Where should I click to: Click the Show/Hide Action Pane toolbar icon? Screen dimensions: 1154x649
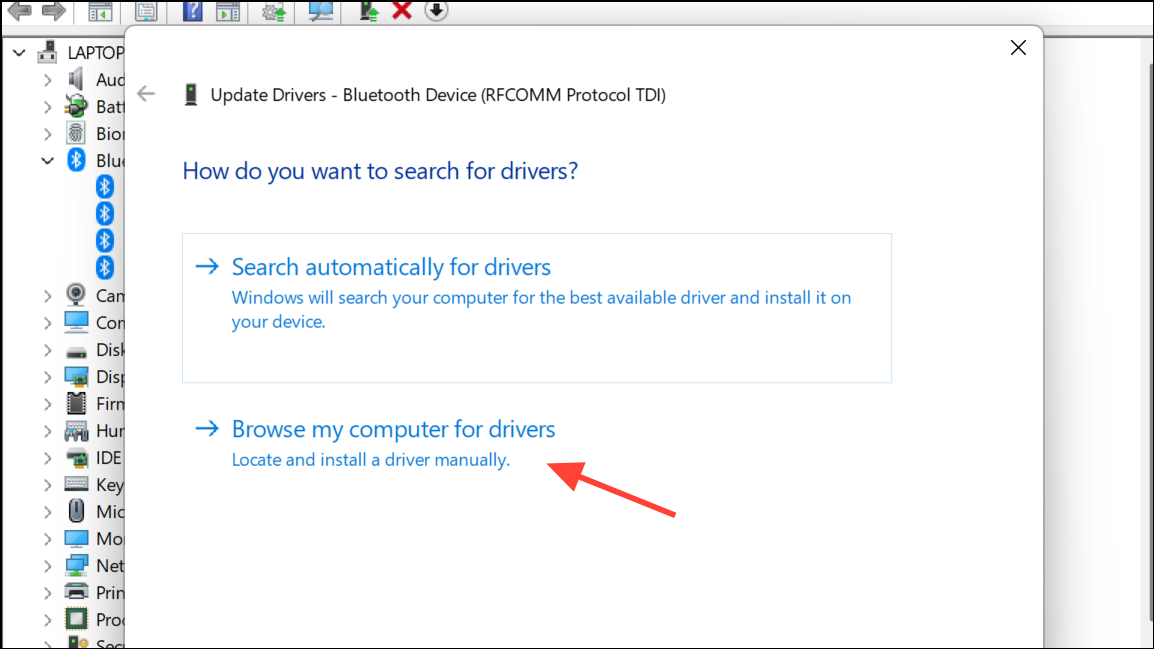point(228,11)
